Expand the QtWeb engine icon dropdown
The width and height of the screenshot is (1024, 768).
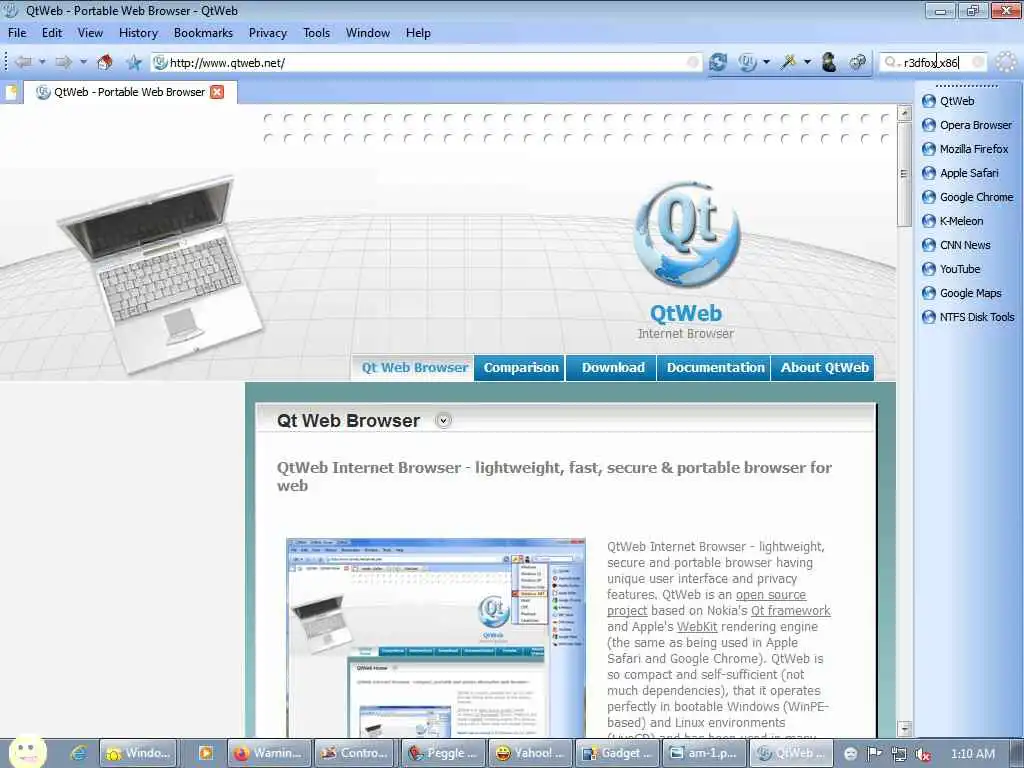tap(767, 63)
